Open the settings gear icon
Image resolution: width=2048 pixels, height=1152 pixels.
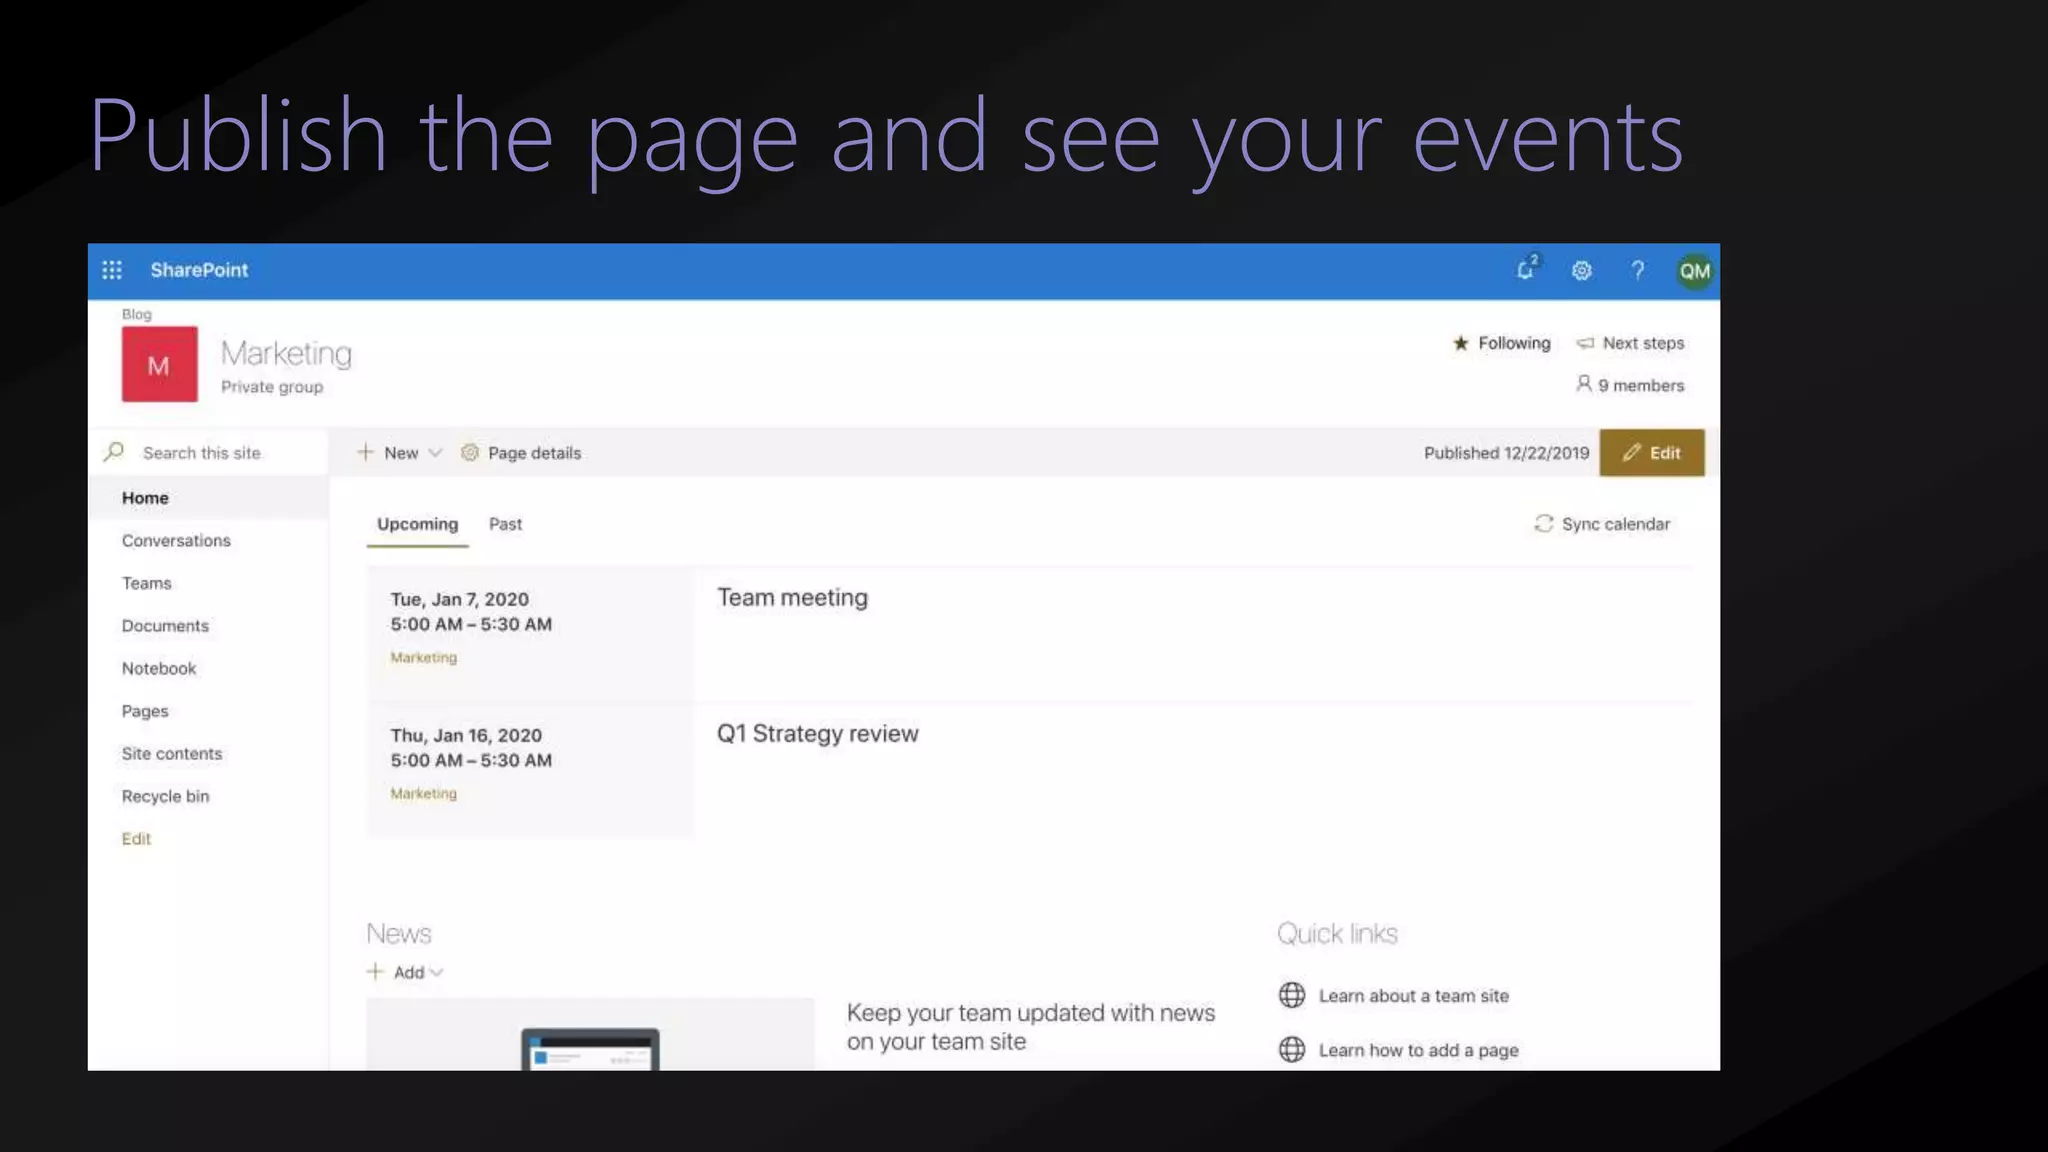pos(1581,270)
